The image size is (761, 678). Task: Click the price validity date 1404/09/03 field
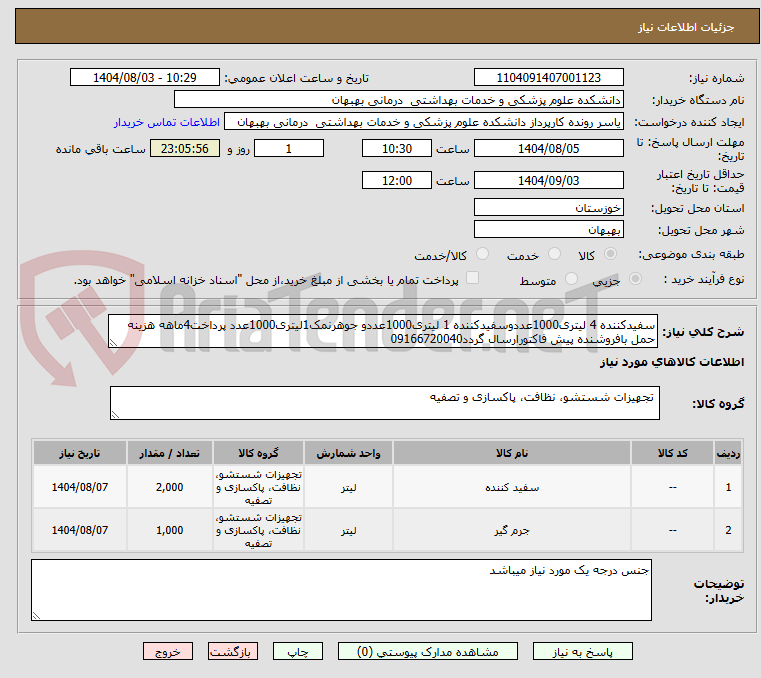(x=549, y=181)
